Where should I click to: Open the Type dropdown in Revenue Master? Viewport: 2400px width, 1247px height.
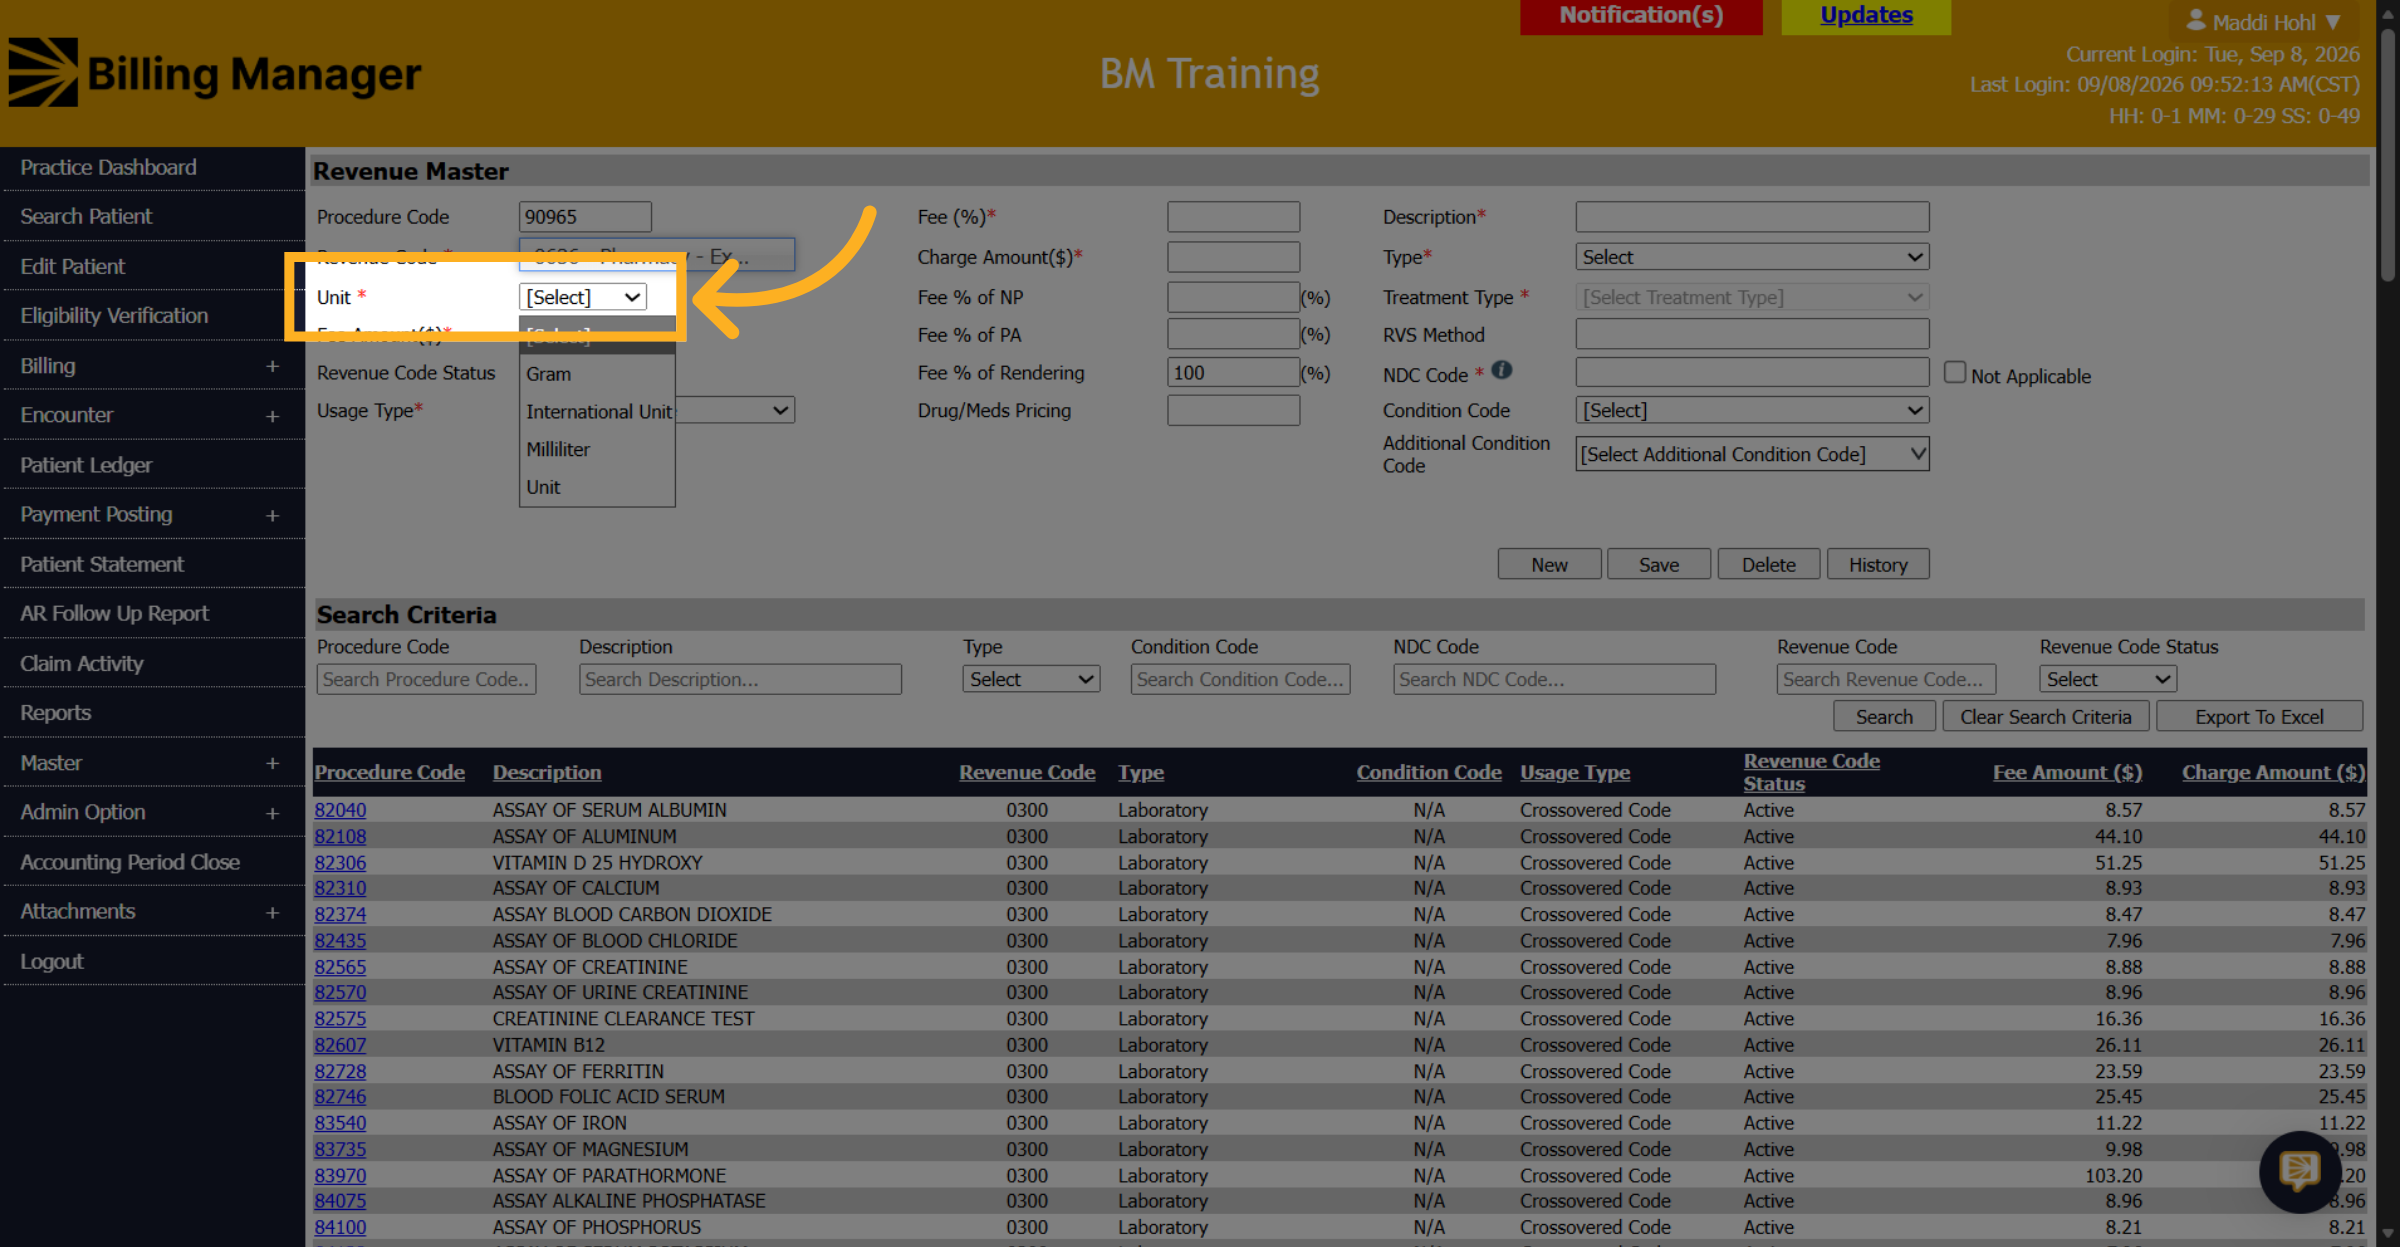point(1752,257)
